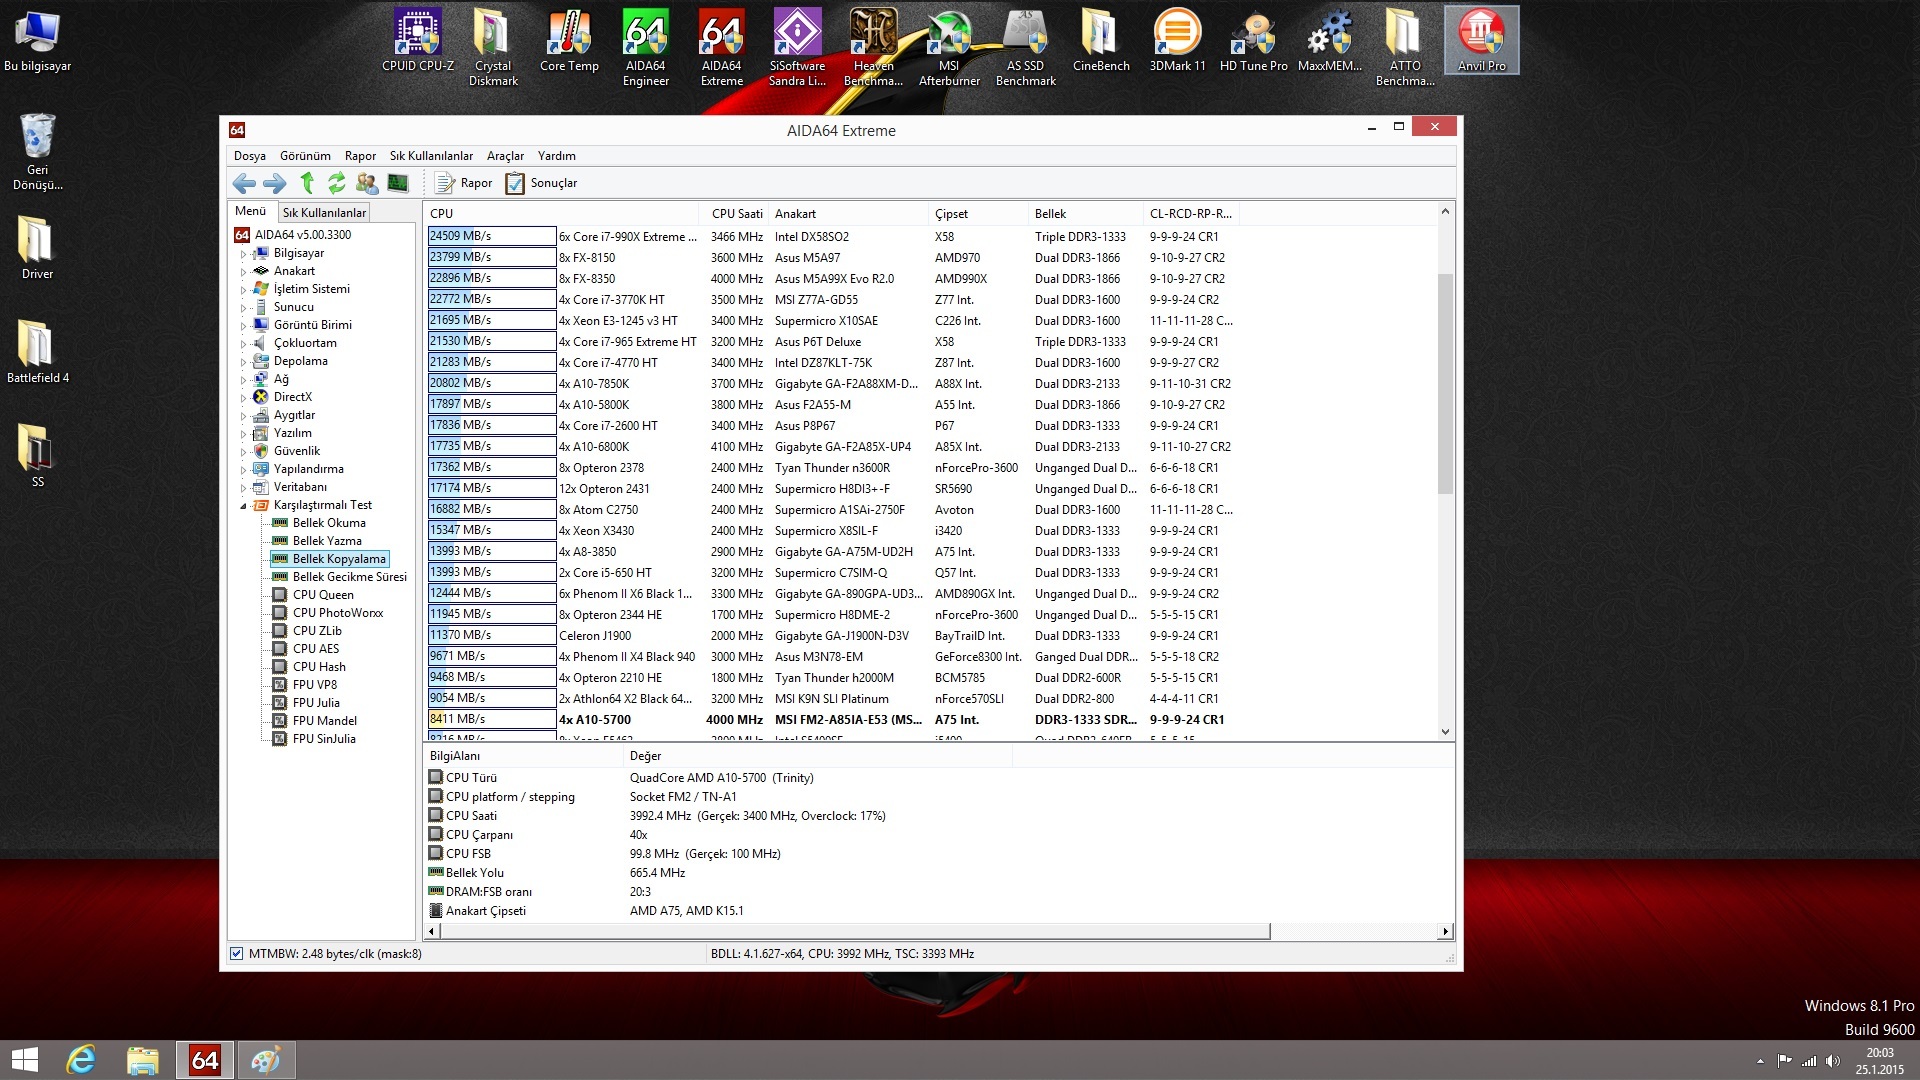The image size is (1920, 1080).
Task: Select CPU Hash benchmark
Action: click(319, 667)
